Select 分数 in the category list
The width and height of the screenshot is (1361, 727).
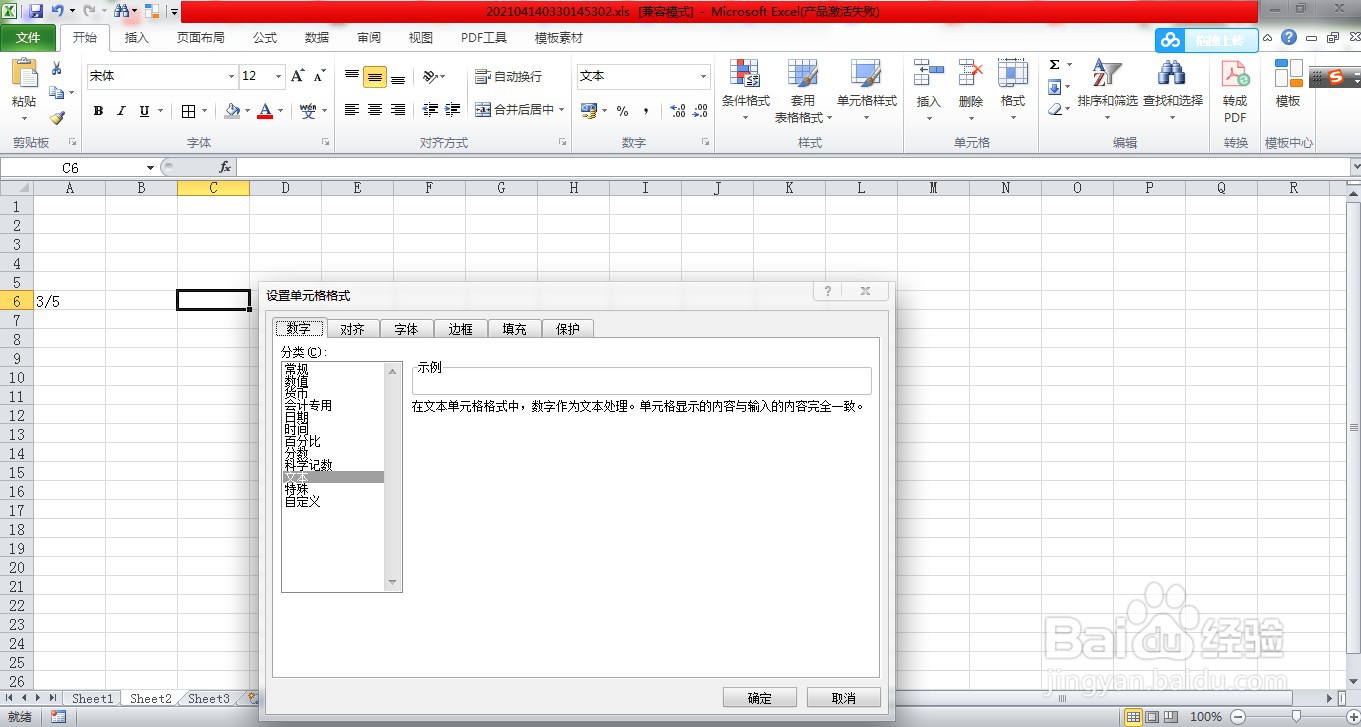[x=296, y=453]
